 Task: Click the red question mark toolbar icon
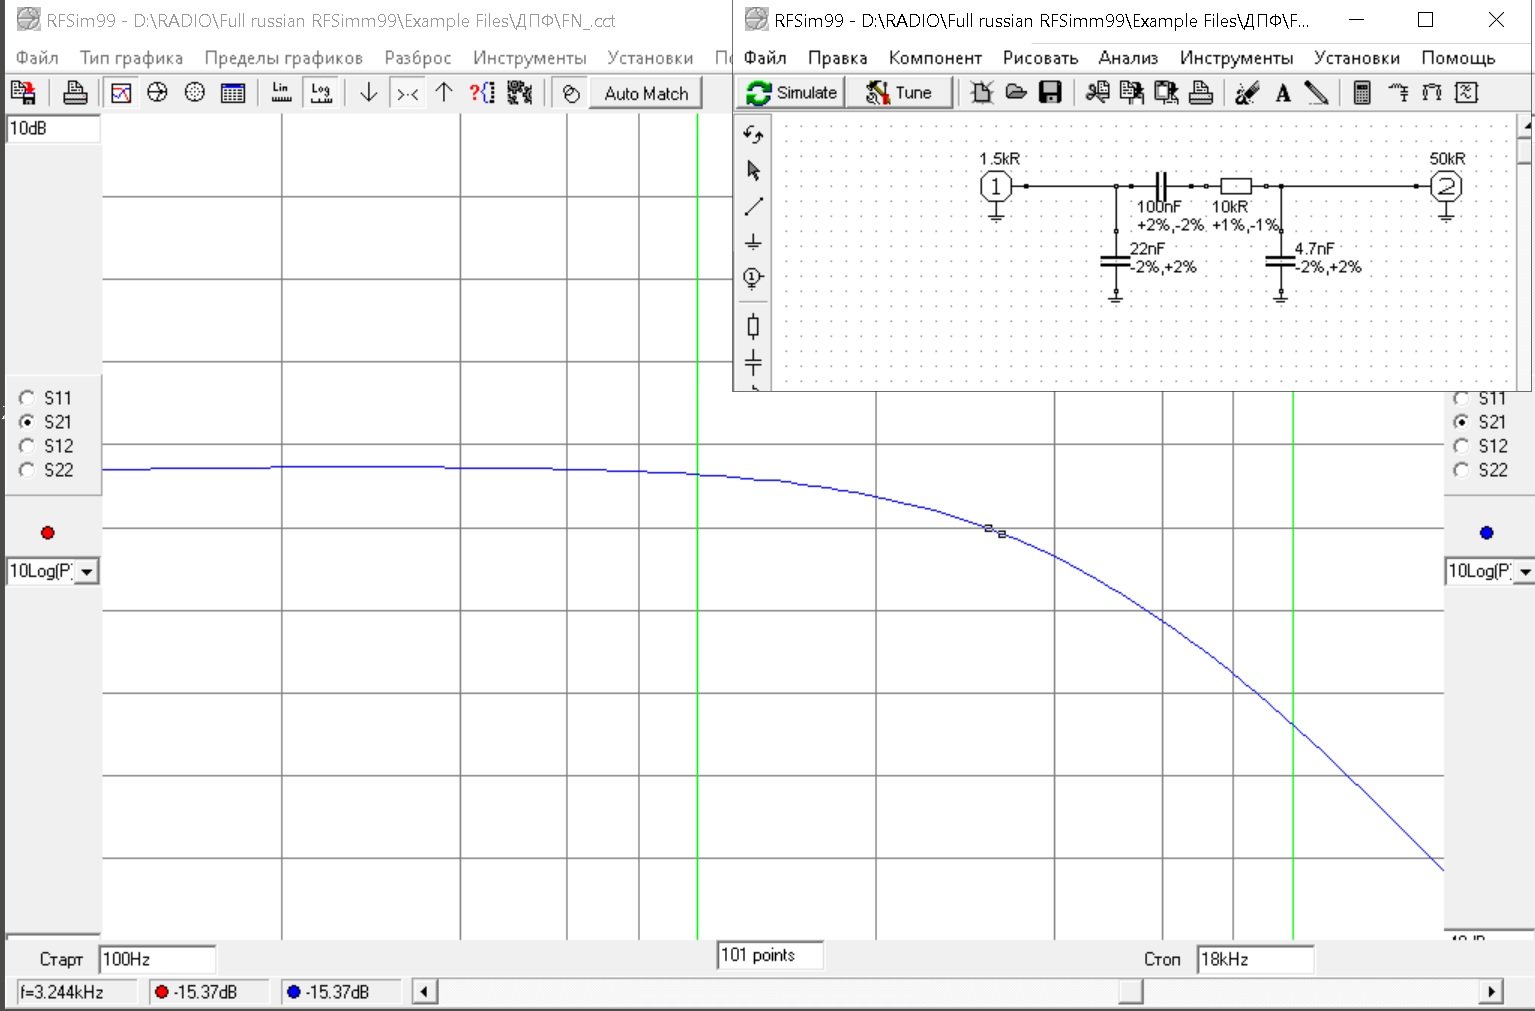click(x=482, y=93)
